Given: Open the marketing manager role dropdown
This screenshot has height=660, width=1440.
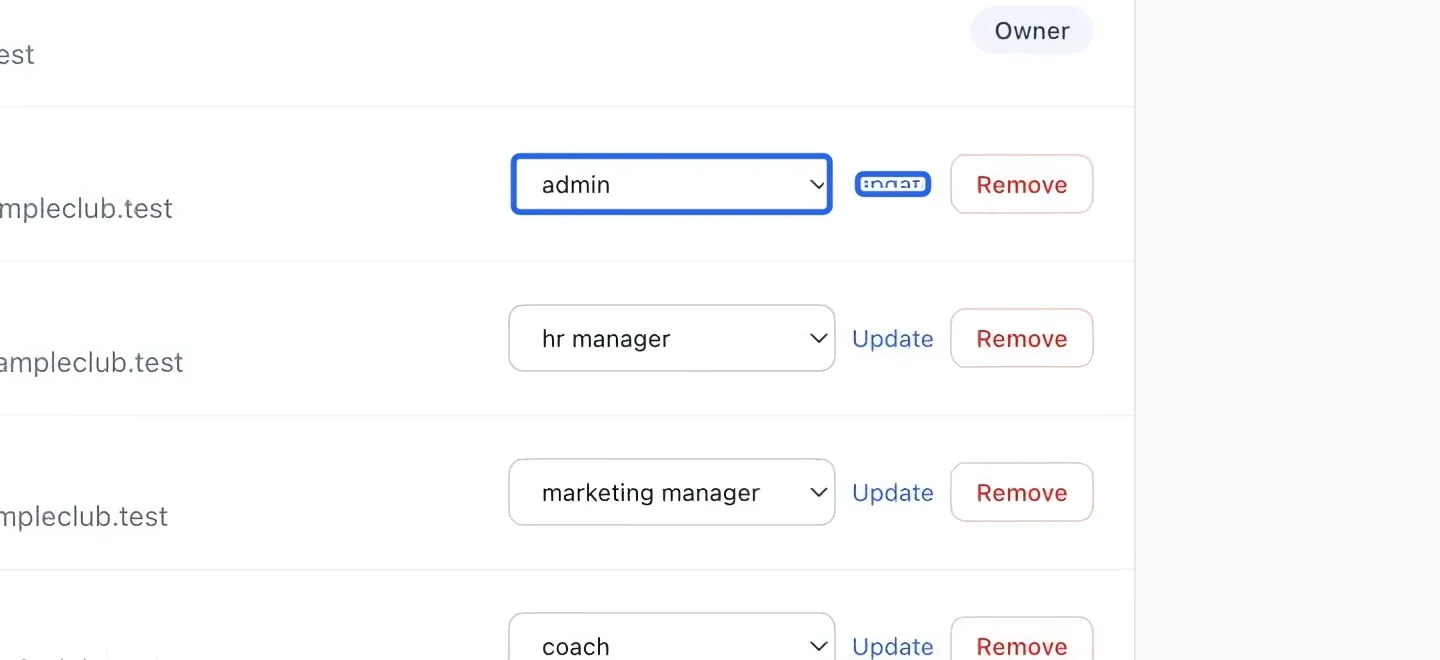Looking at the screenshot, I should [x=671, y=492].
